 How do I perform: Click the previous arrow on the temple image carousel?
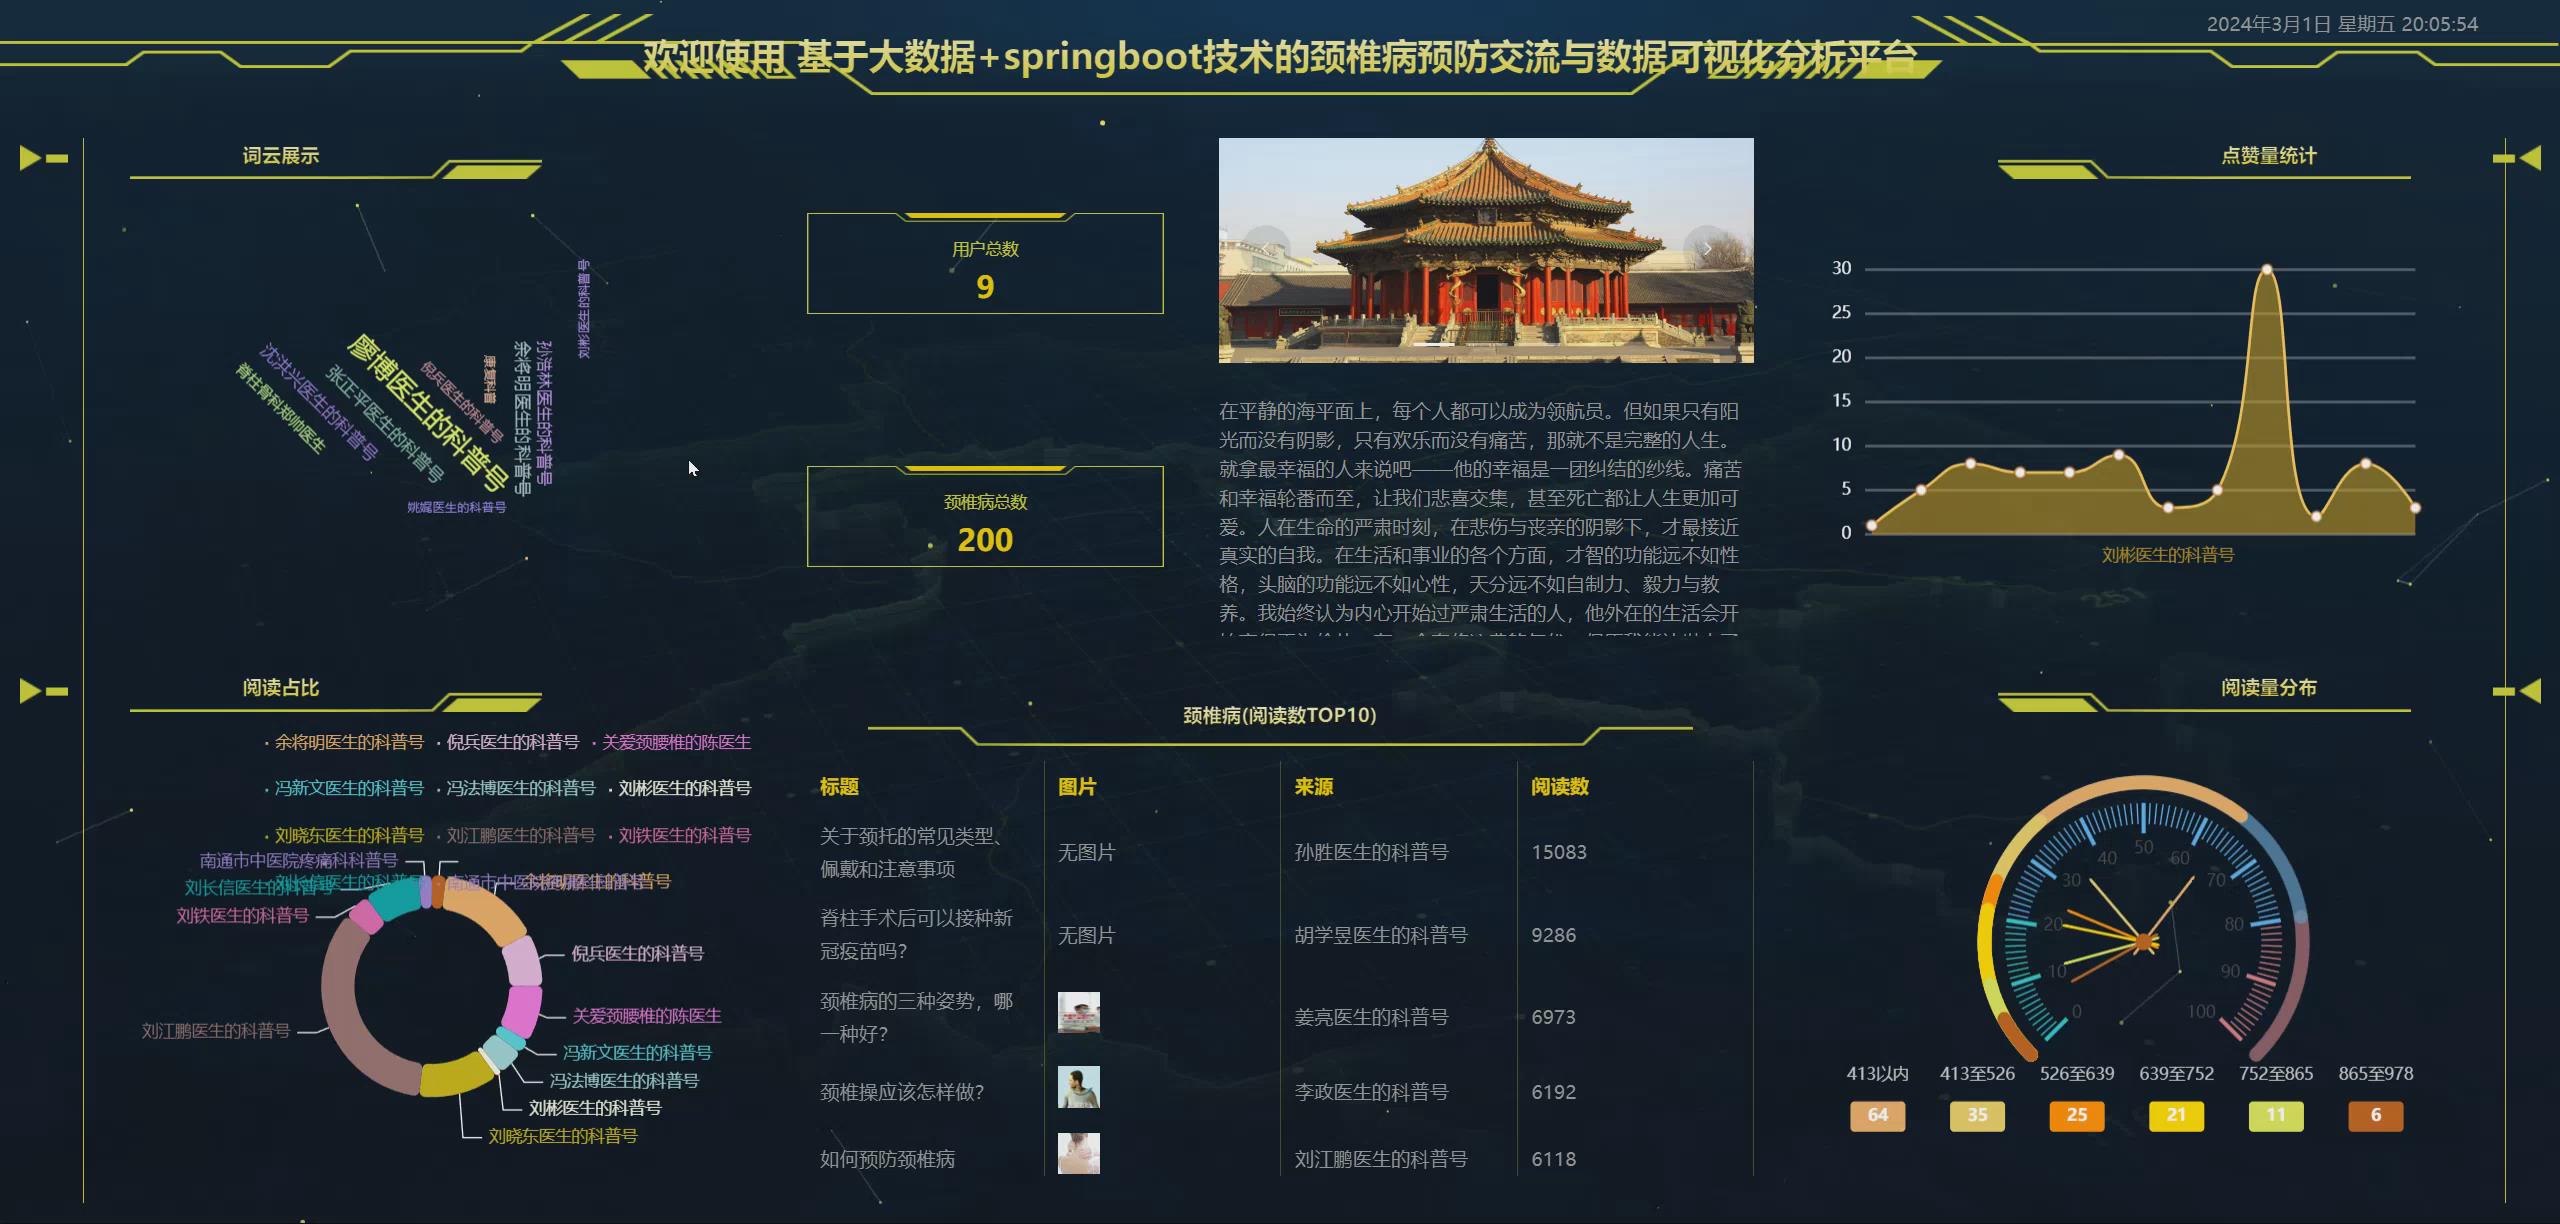(x=1266, y=248)
